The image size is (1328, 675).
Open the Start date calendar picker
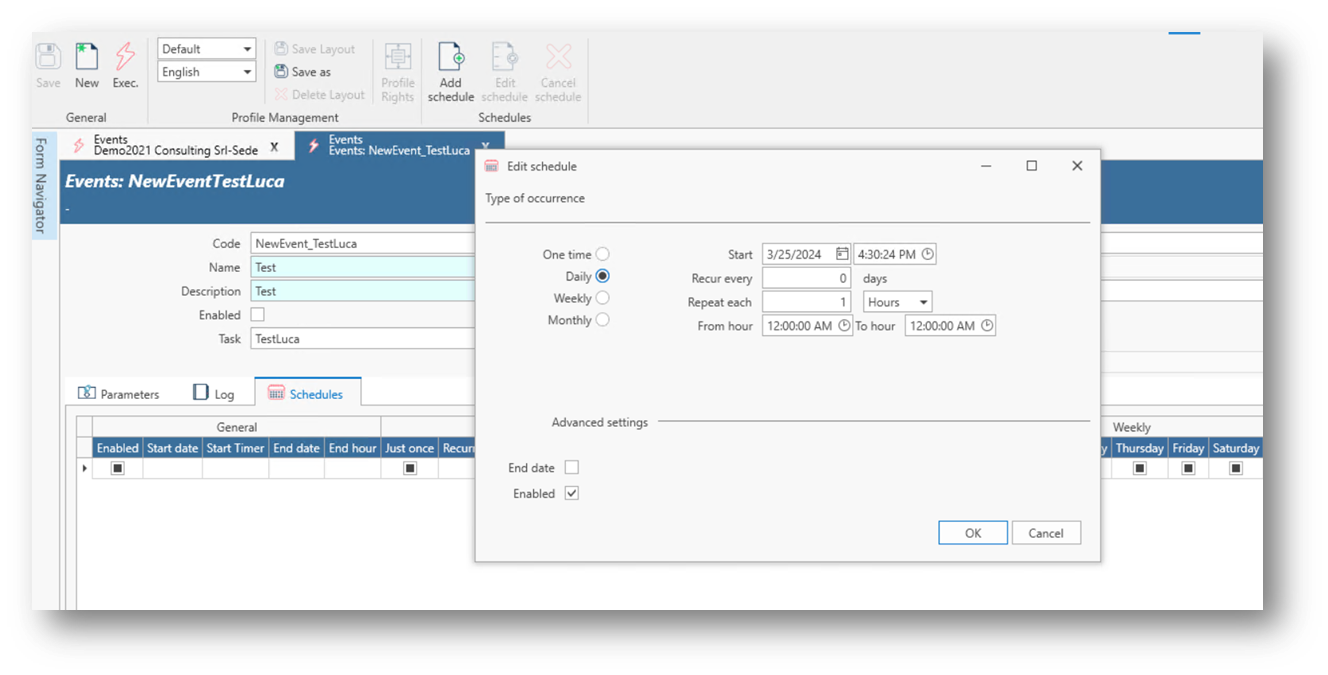pos(842,254)
